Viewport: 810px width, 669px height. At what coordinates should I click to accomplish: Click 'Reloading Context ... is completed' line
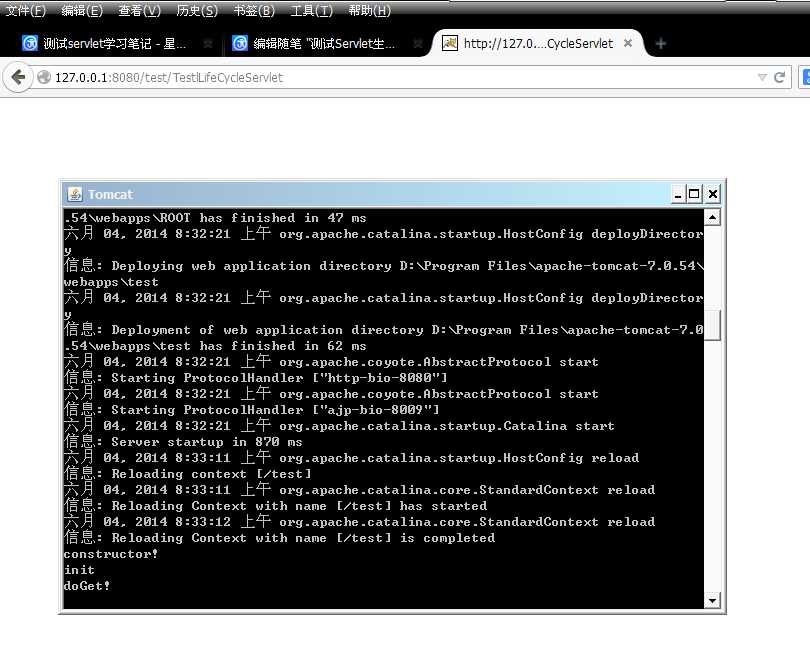click(x=279, y=538)
